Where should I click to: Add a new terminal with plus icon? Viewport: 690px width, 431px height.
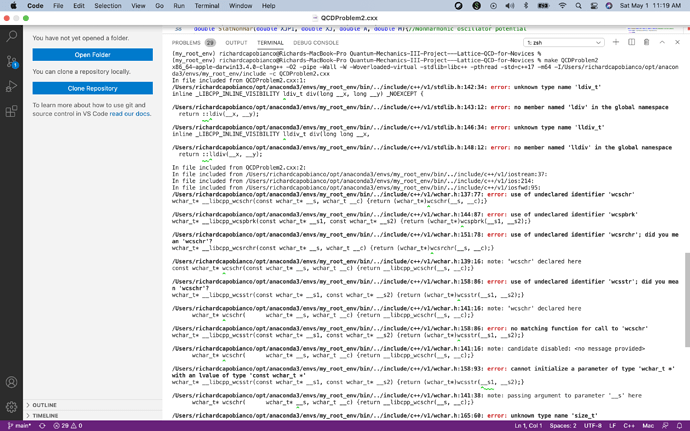[616, 42]
